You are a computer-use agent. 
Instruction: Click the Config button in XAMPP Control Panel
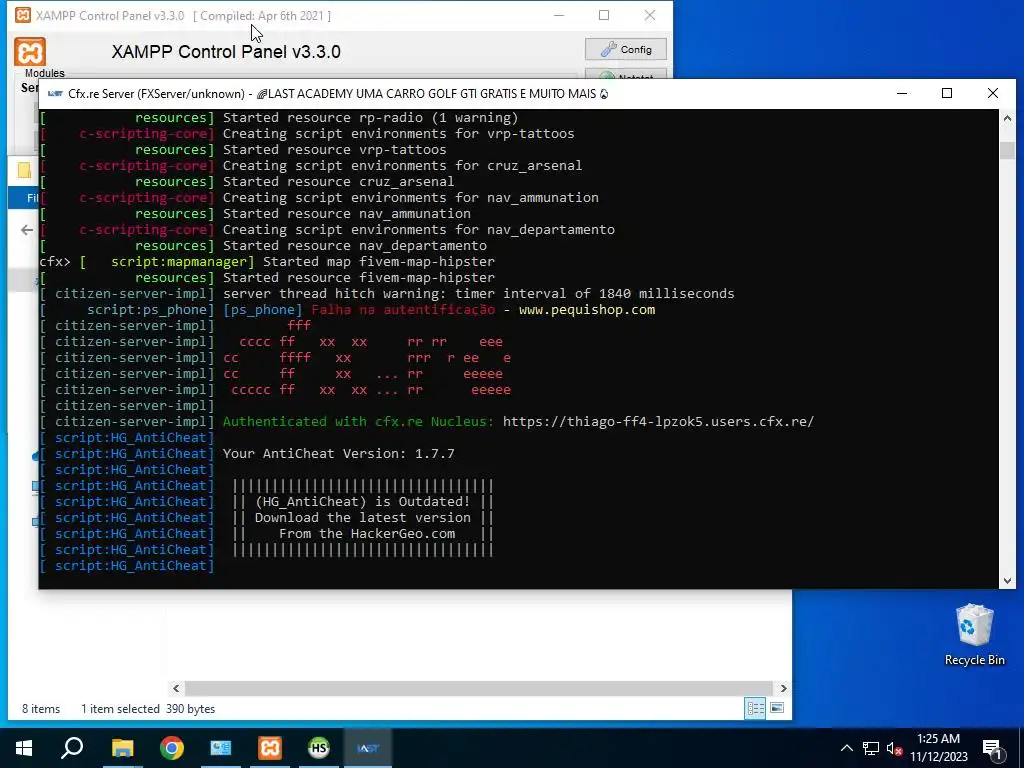(x=626, y=50)
